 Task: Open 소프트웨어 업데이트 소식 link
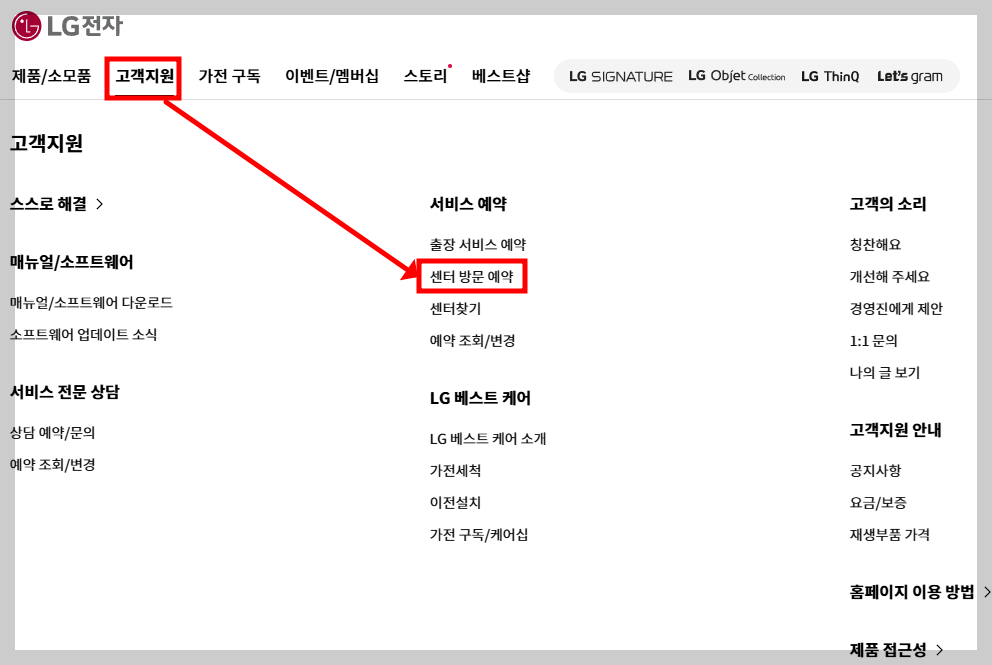(x=83, y=334)
